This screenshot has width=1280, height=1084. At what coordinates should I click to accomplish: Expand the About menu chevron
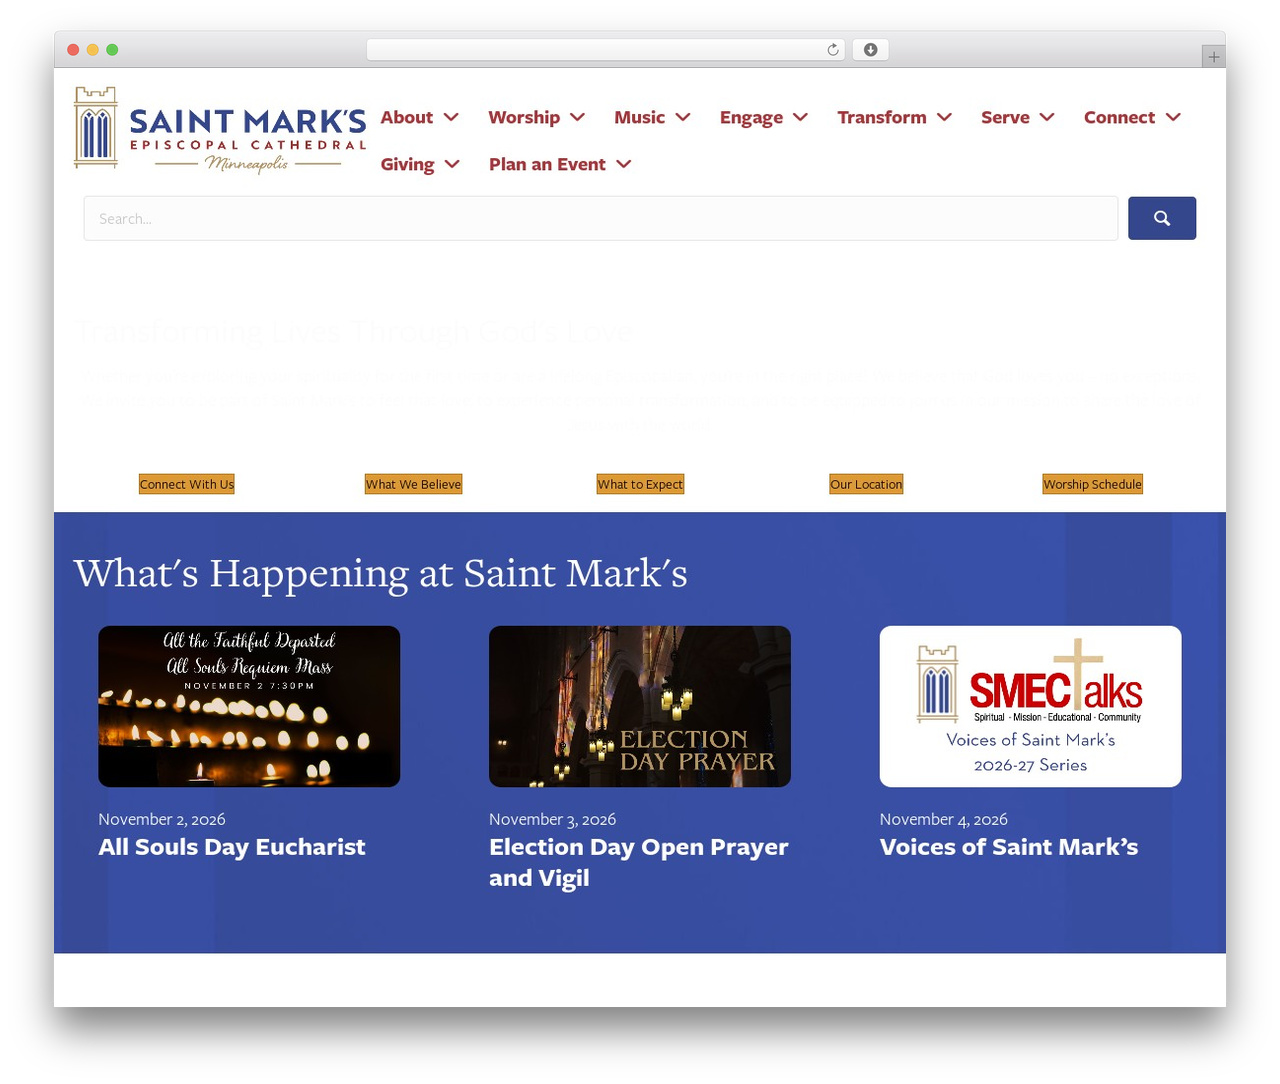[x=451, y=117]
